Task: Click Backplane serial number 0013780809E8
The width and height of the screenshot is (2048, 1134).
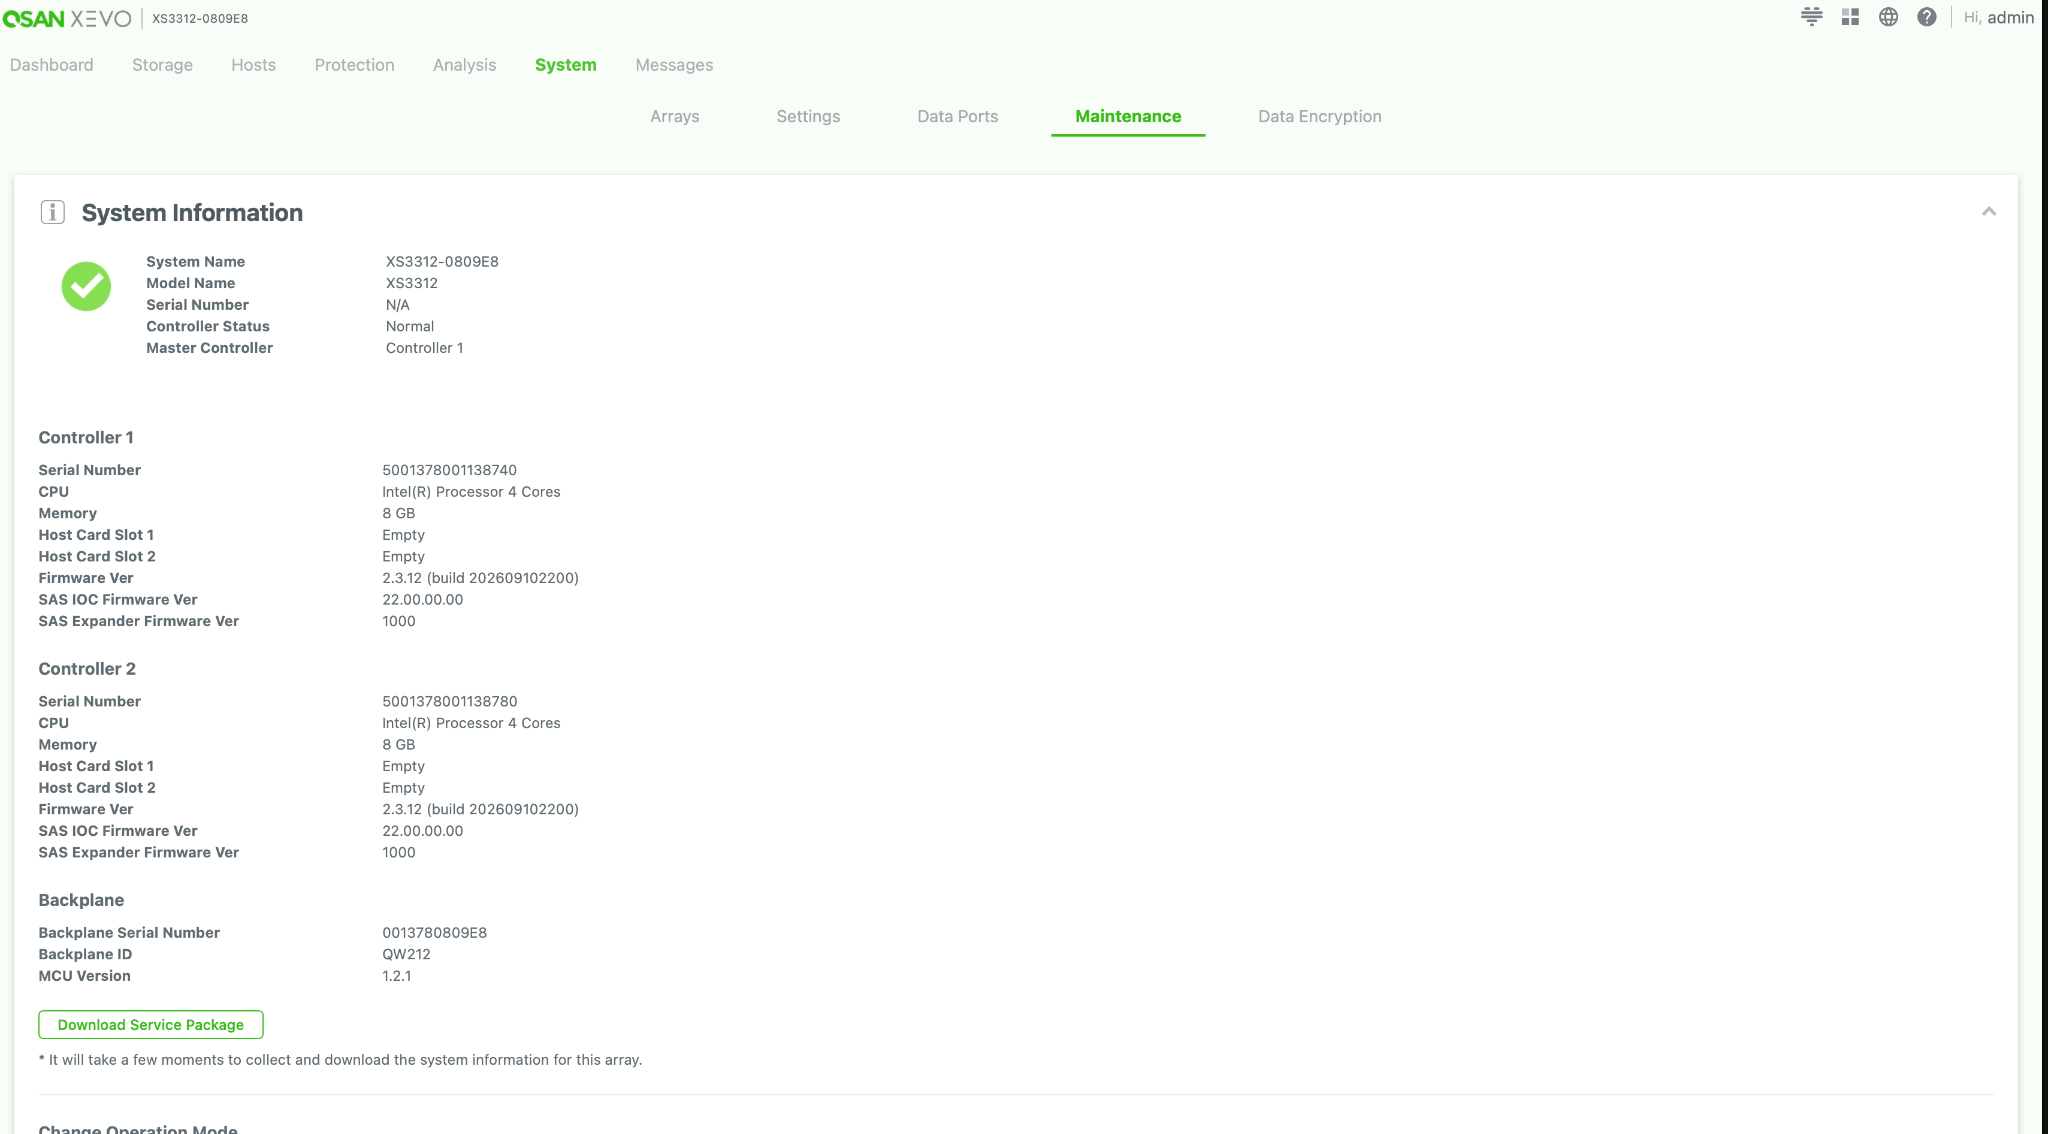Action: click(x=434, y=932)
